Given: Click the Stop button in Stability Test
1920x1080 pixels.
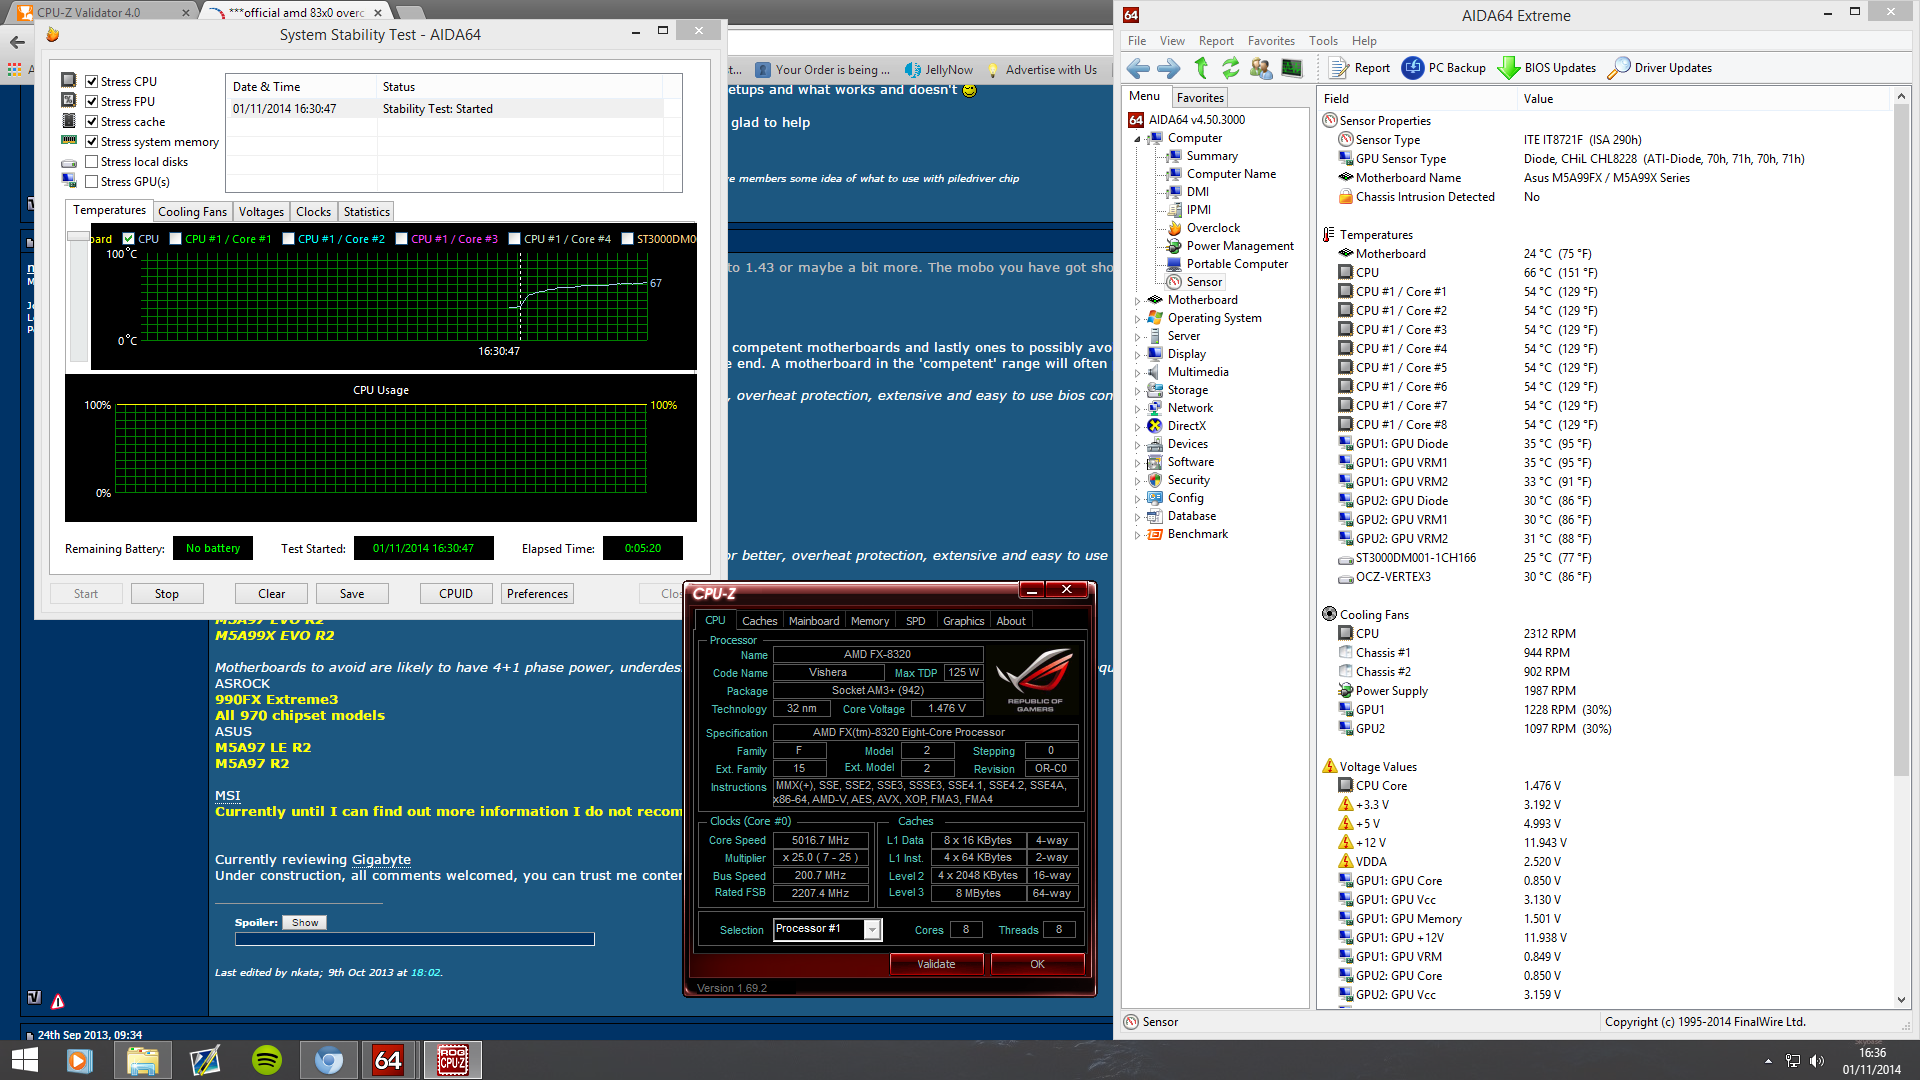Looking at the screenshot, I should 167,594.
